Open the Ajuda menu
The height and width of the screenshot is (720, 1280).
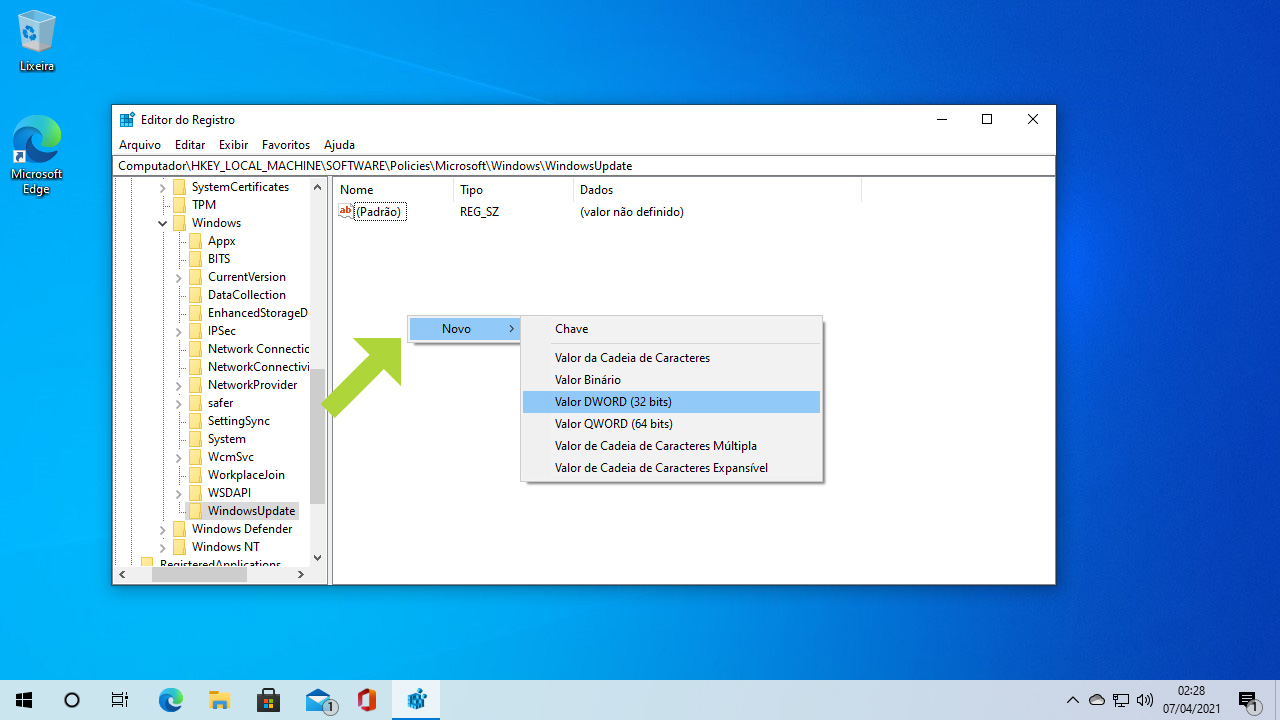(x=340, y=145)
